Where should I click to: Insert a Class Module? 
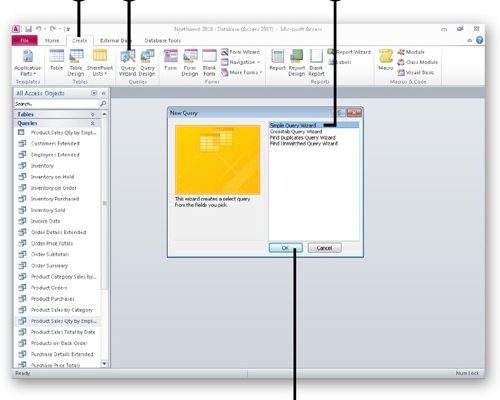[x=417, y=62]
